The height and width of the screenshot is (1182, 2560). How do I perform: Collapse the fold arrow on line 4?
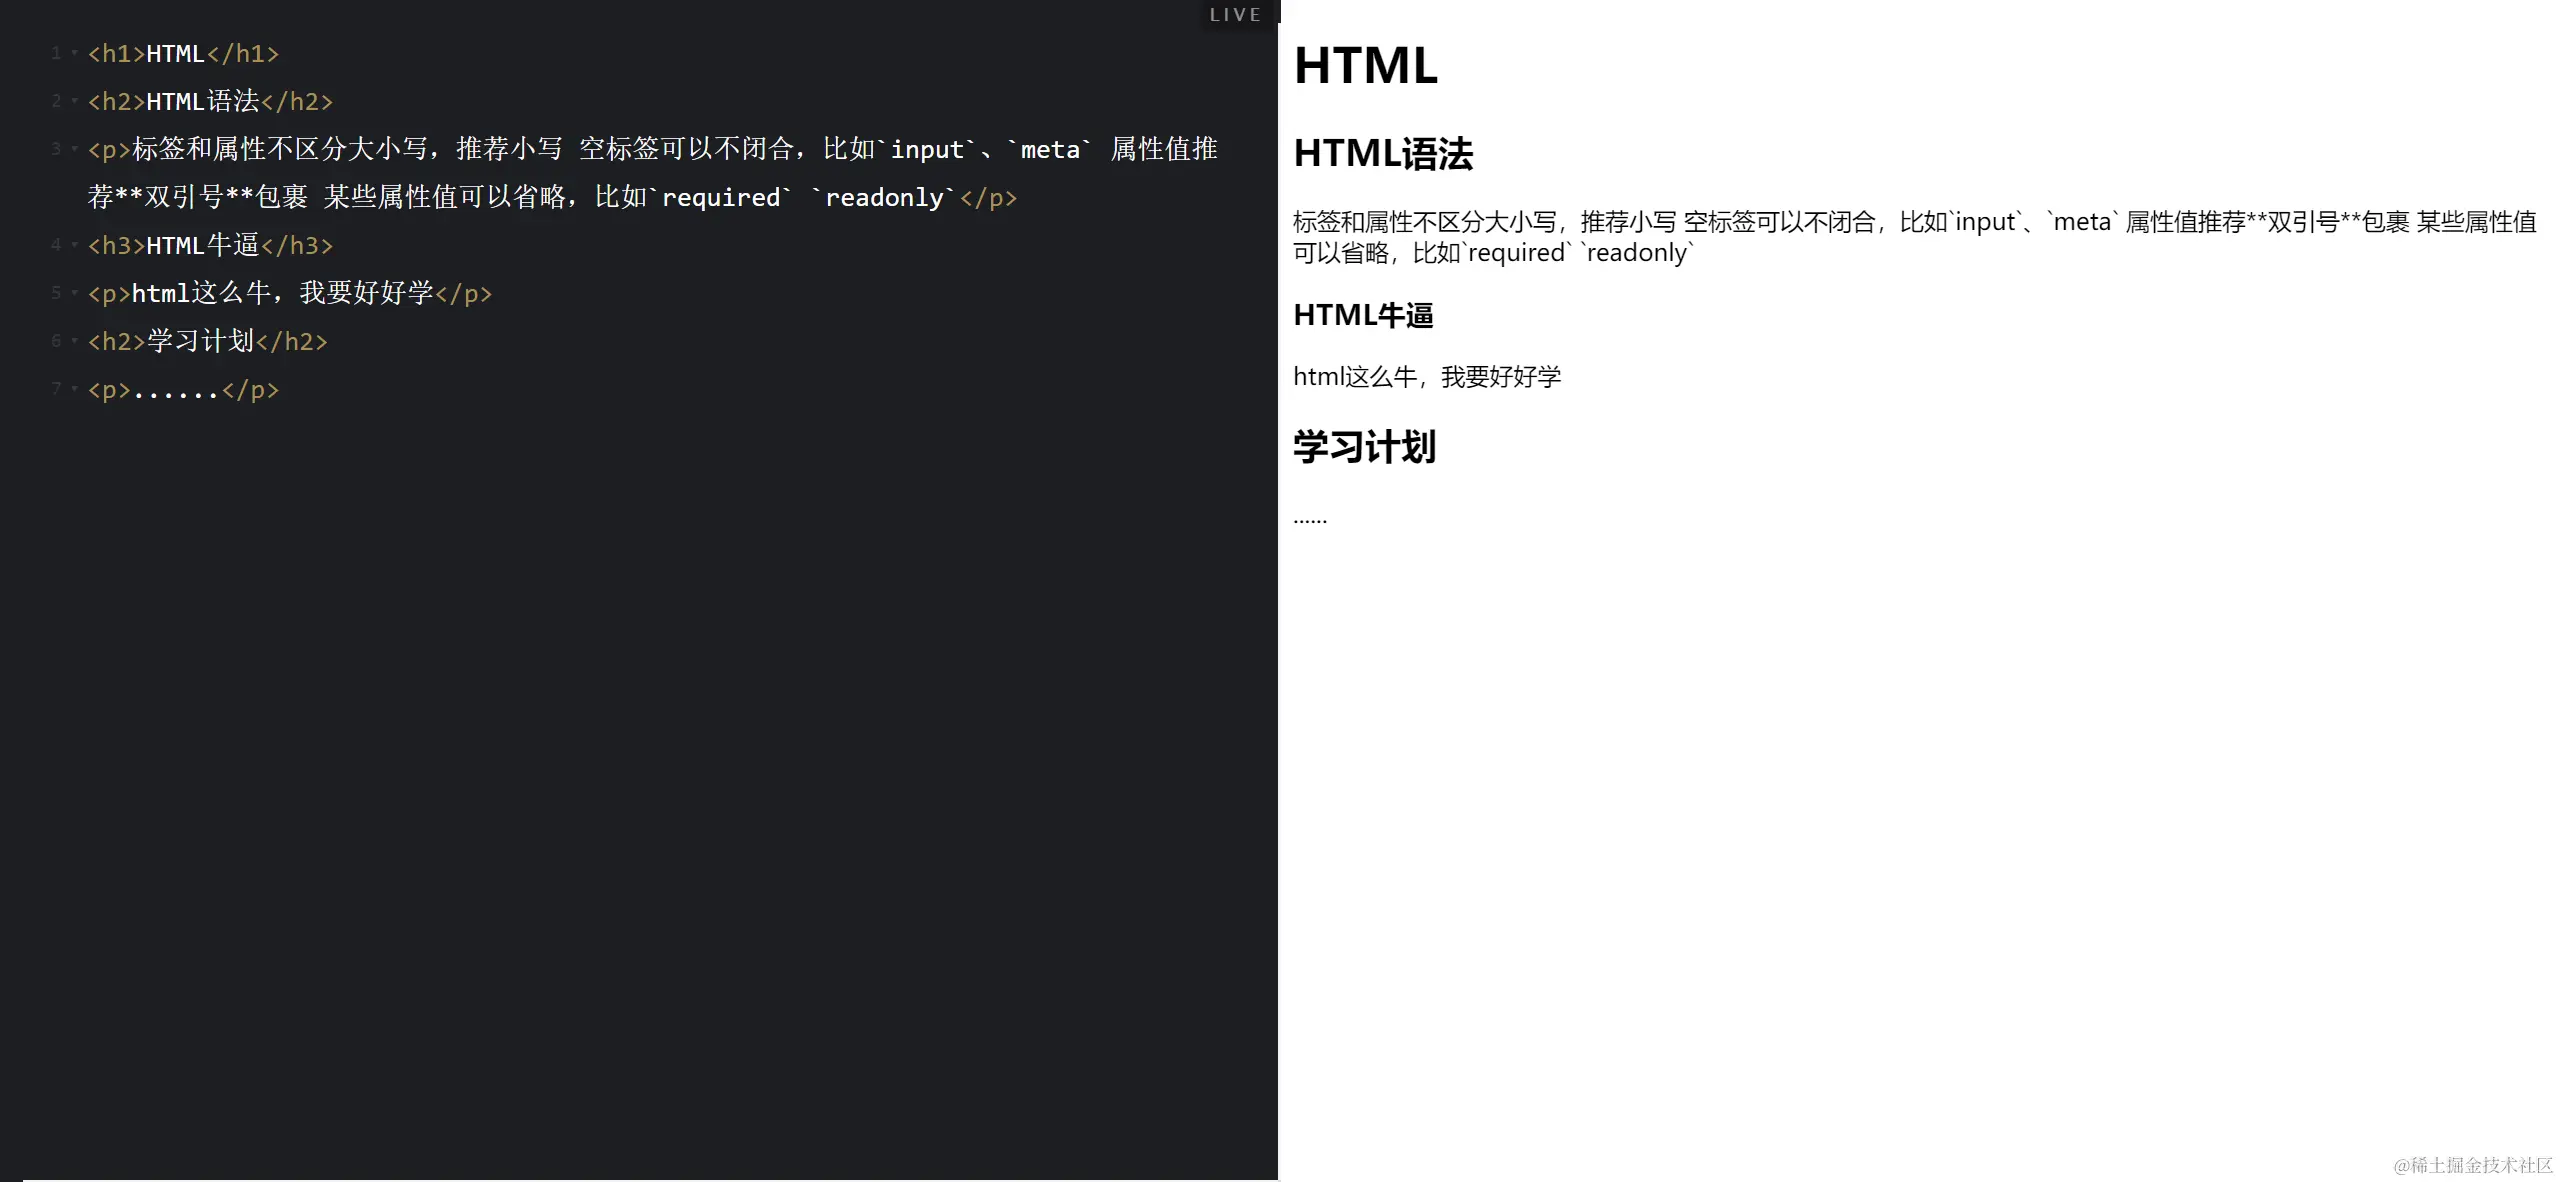pos(74,245)
